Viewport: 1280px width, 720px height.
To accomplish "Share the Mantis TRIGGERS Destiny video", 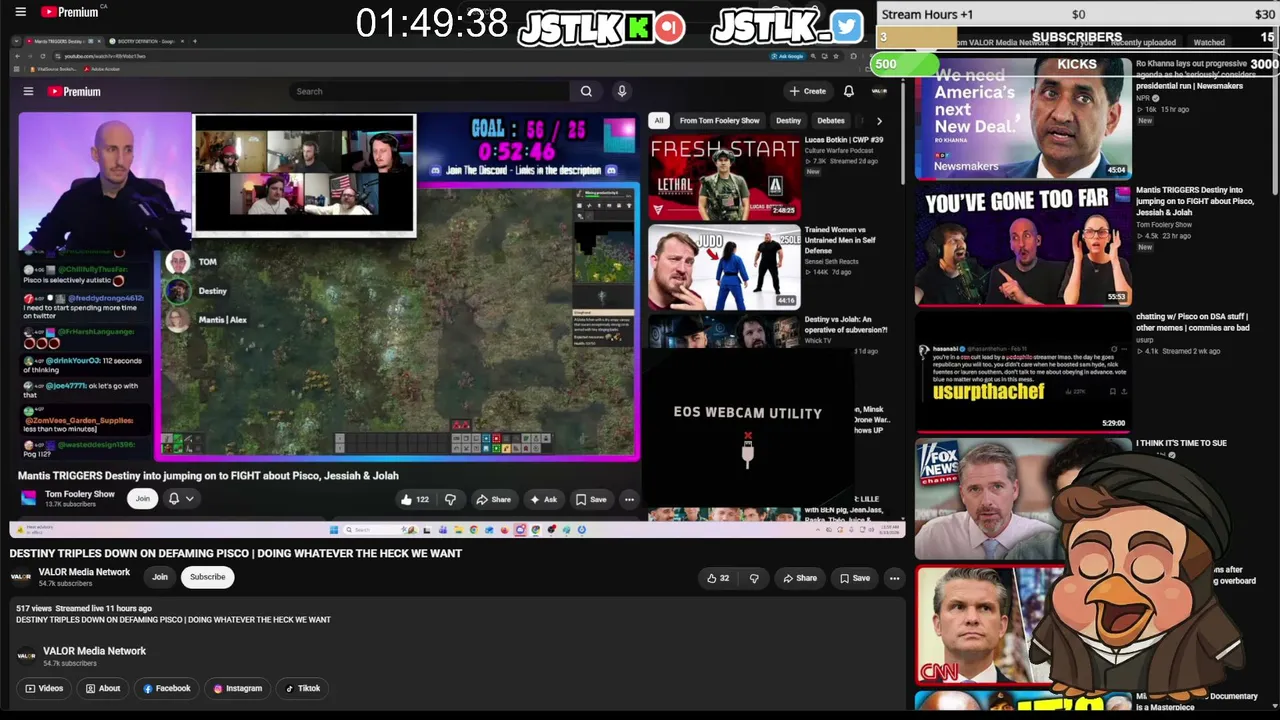I will [x=494, y=499].
